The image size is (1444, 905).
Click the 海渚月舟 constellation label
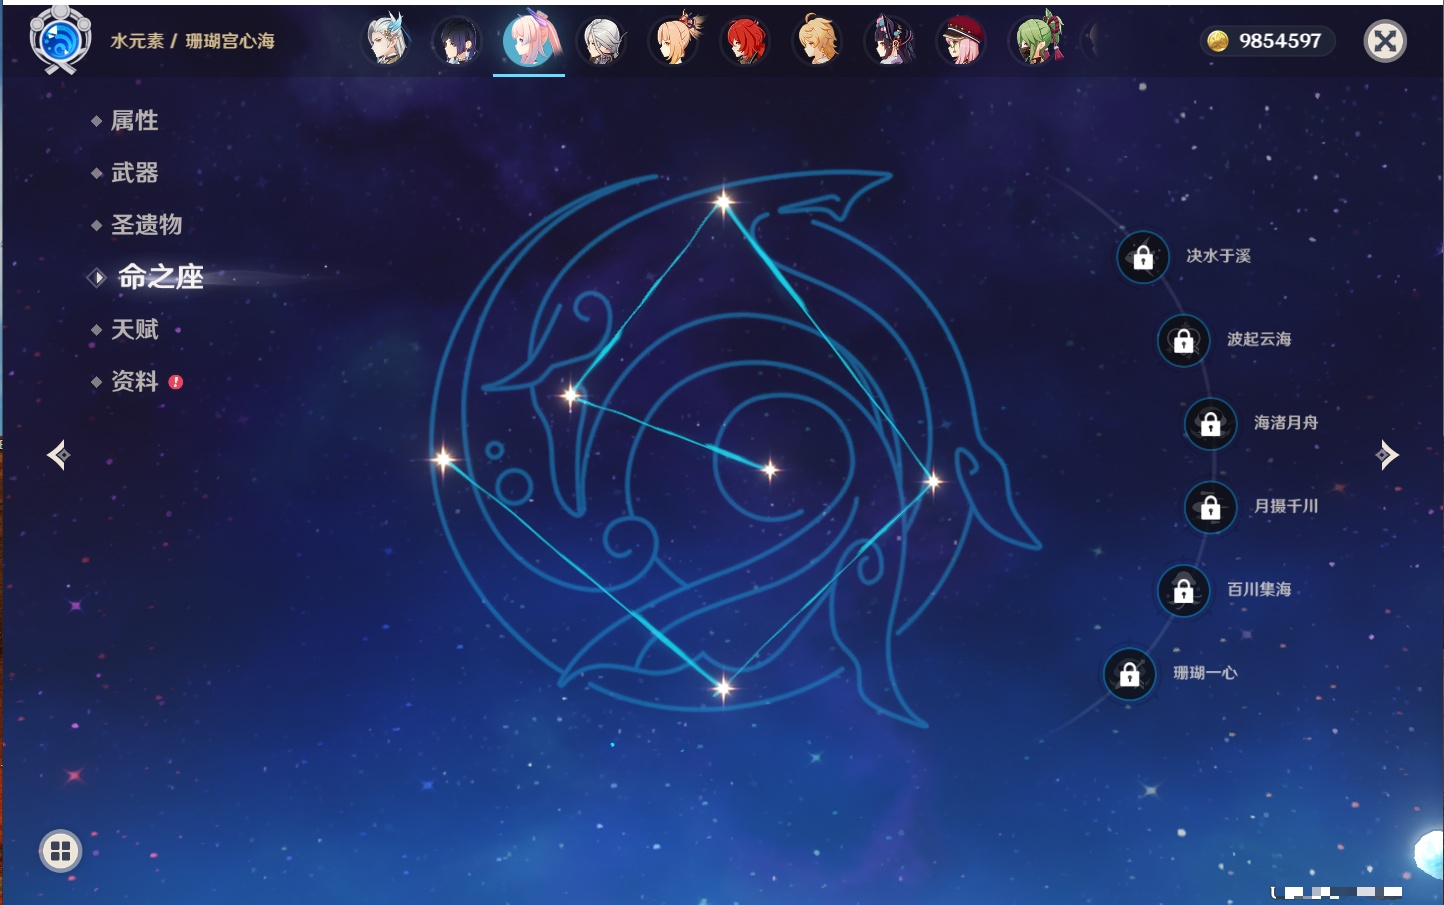[1286, 423]
